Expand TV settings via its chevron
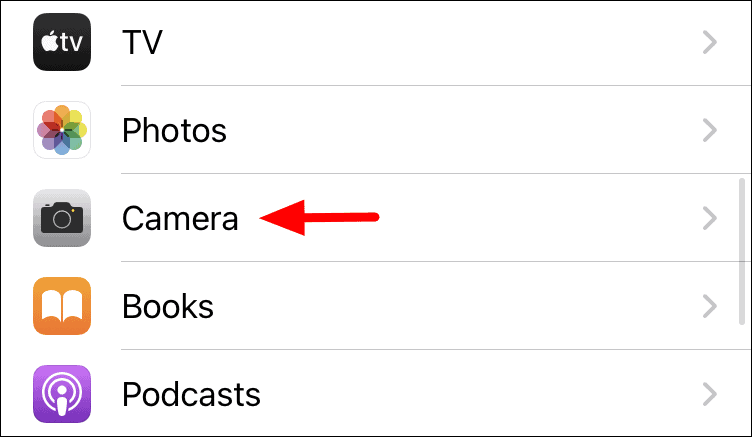 coord(710,42)
